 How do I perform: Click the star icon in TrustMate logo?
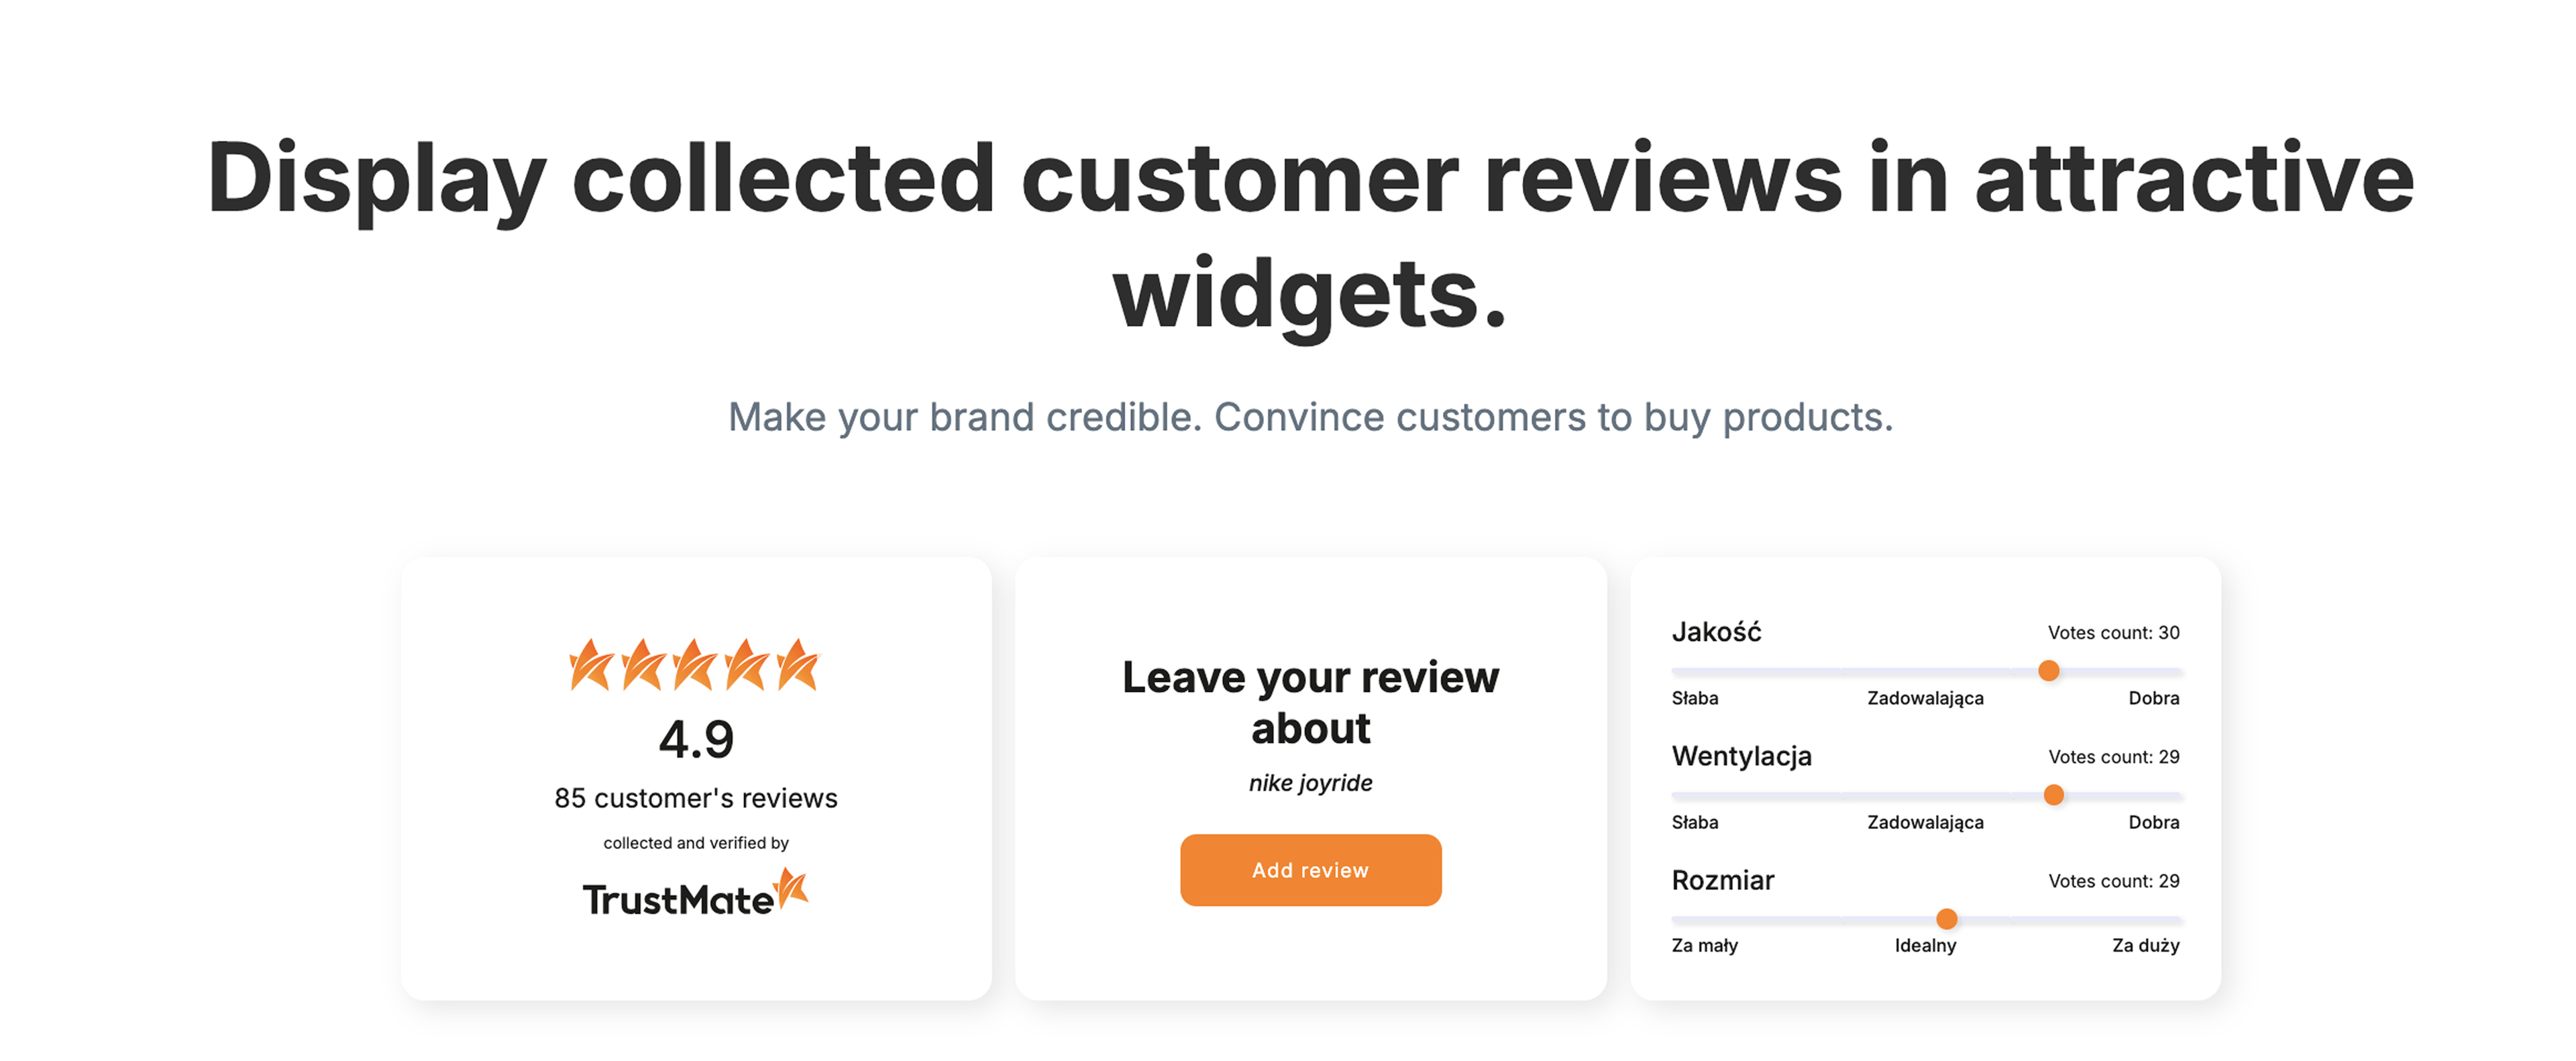pos(792,889)
